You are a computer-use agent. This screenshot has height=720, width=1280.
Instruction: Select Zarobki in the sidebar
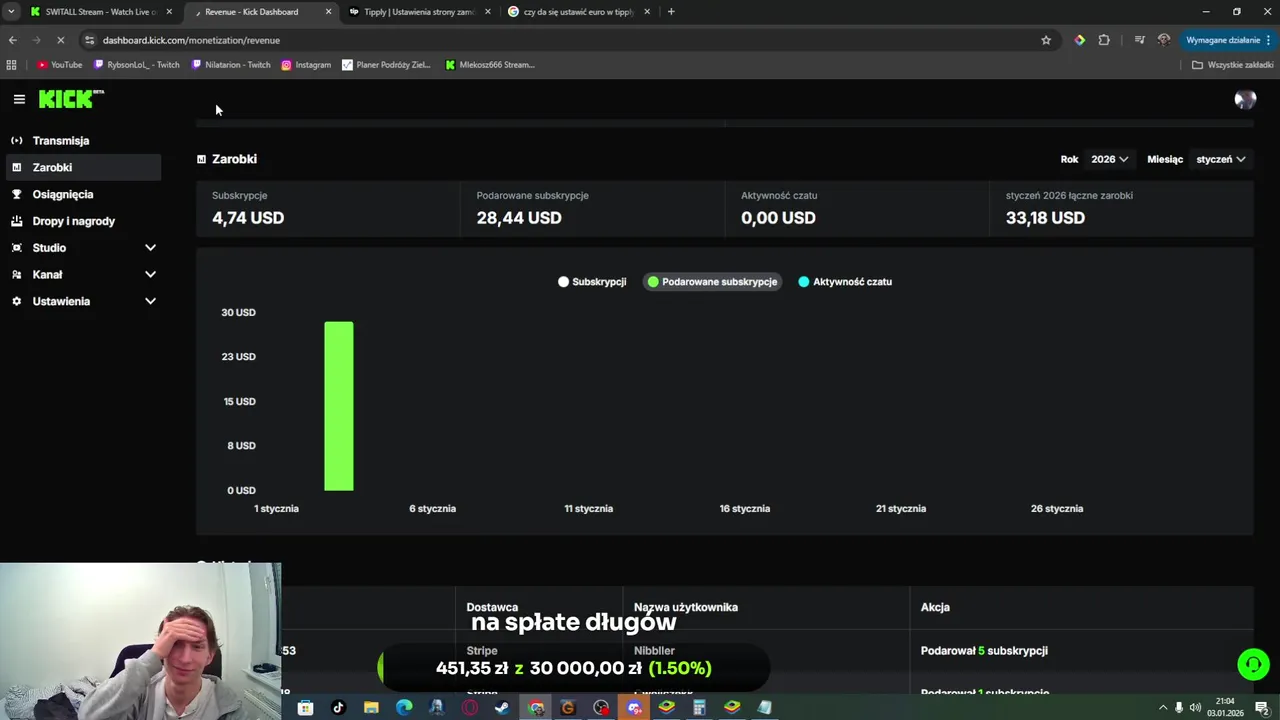click(84, 168)
